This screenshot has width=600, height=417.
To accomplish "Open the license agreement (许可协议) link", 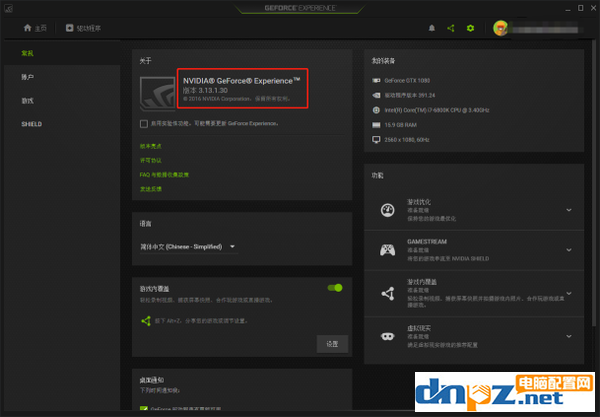I will point(150,160).
